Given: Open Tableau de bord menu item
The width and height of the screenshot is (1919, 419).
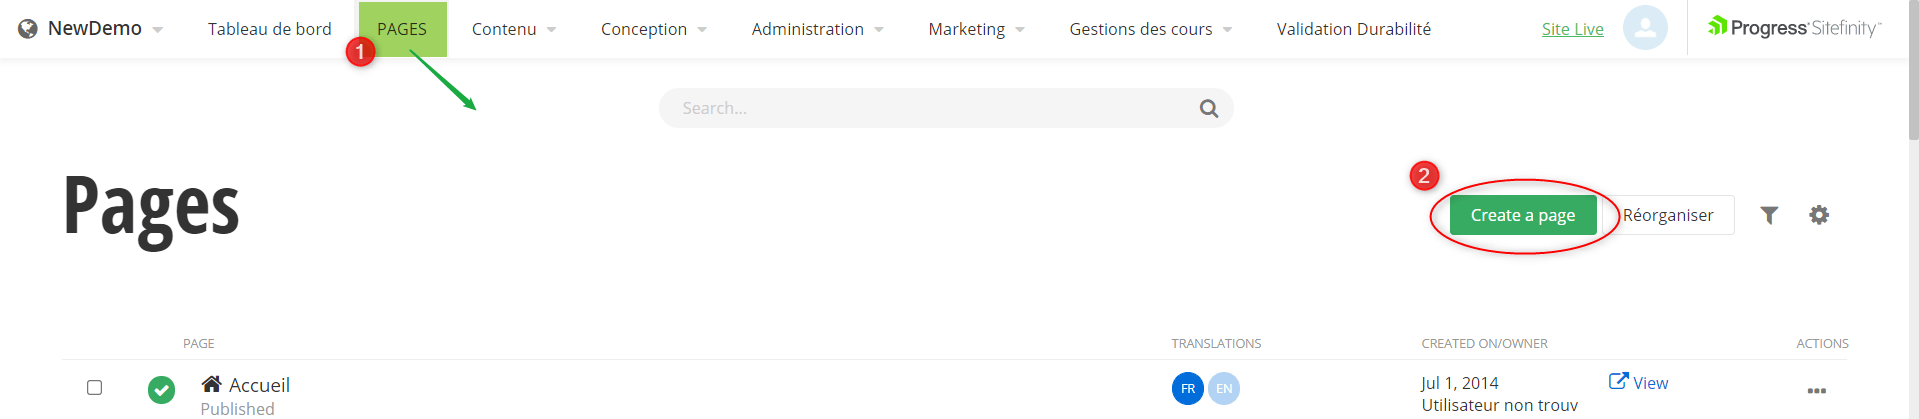Looking at the screenshot, I should [x=269, y=29].
